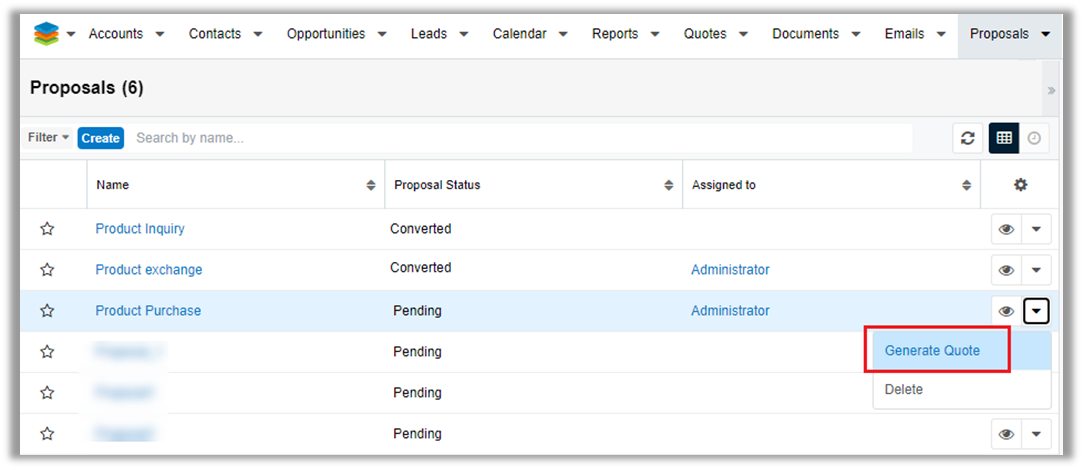This screenshot has height=469, width=1083.
Task: Select Generate Quote from the menu
Action: click(932, 351)
